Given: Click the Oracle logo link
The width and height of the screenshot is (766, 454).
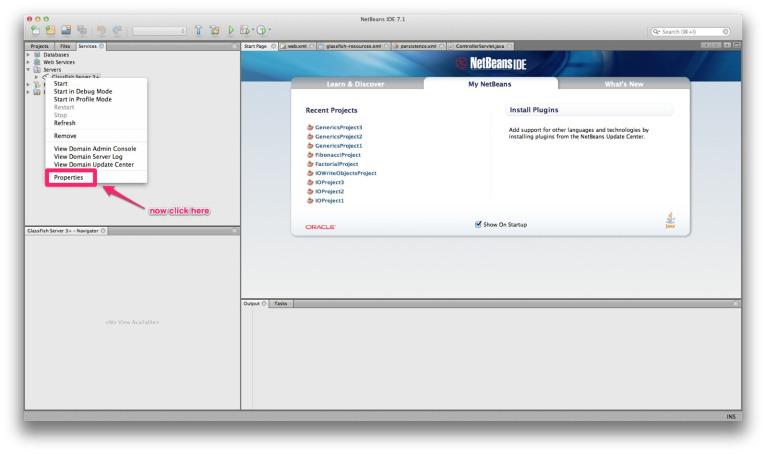Looking at the screenshot, I should [x=320, y=227].
